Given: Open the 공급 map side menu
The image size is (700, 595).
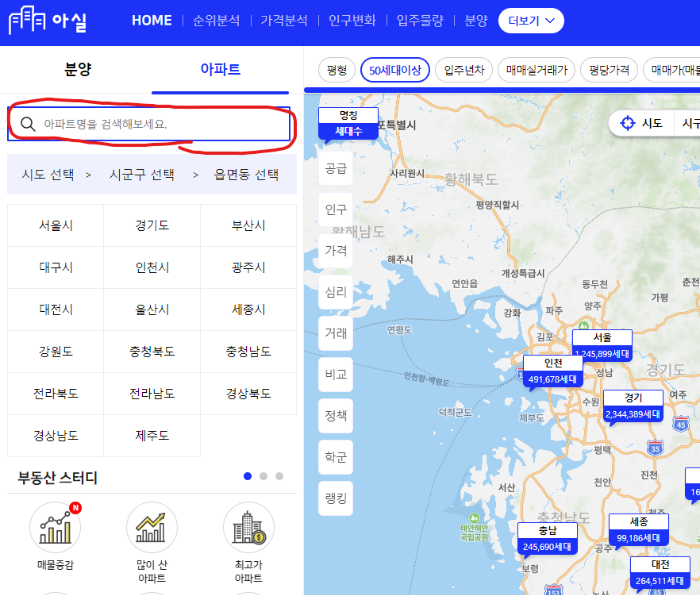Looking at the screenshot, I should click(x=335, y=168).
